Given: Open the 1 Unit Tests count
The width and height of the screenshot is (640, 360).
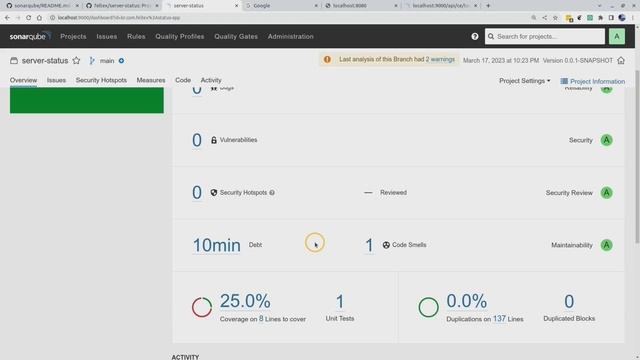Looking at the screenshot, I should tap(340, 302).
